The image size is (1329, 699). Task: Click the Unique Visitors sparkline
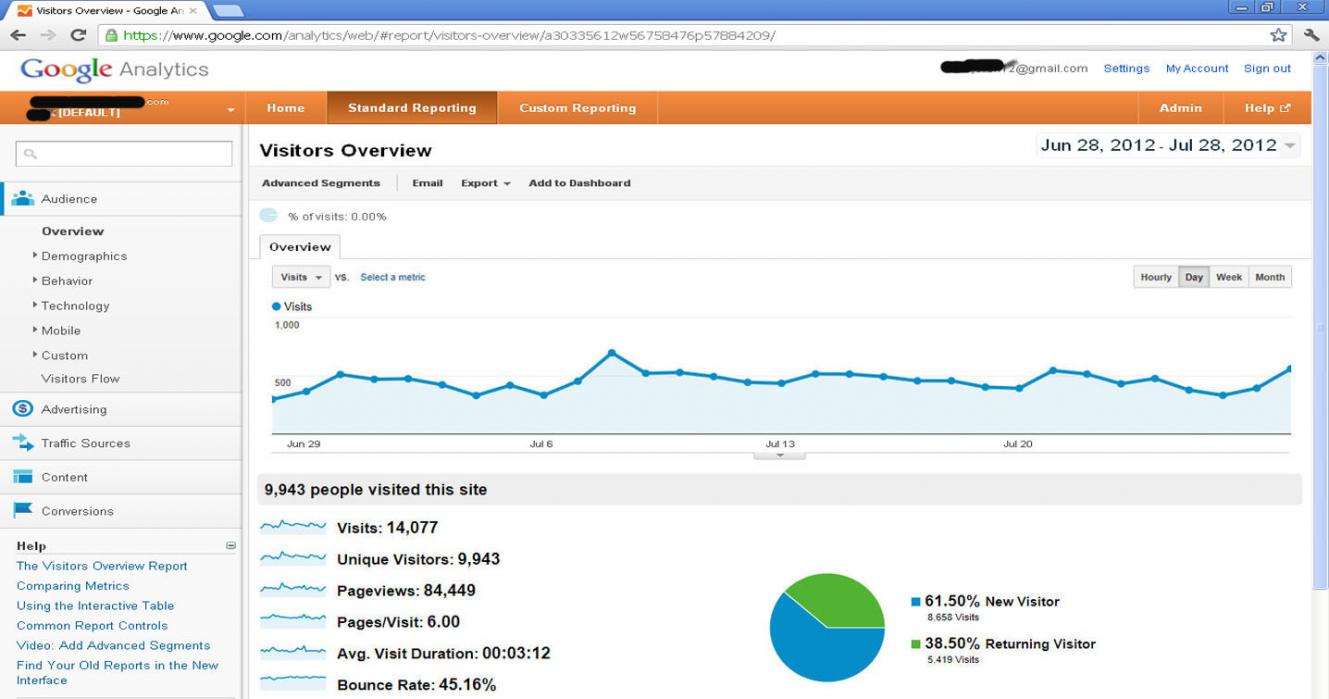[293, 558]
